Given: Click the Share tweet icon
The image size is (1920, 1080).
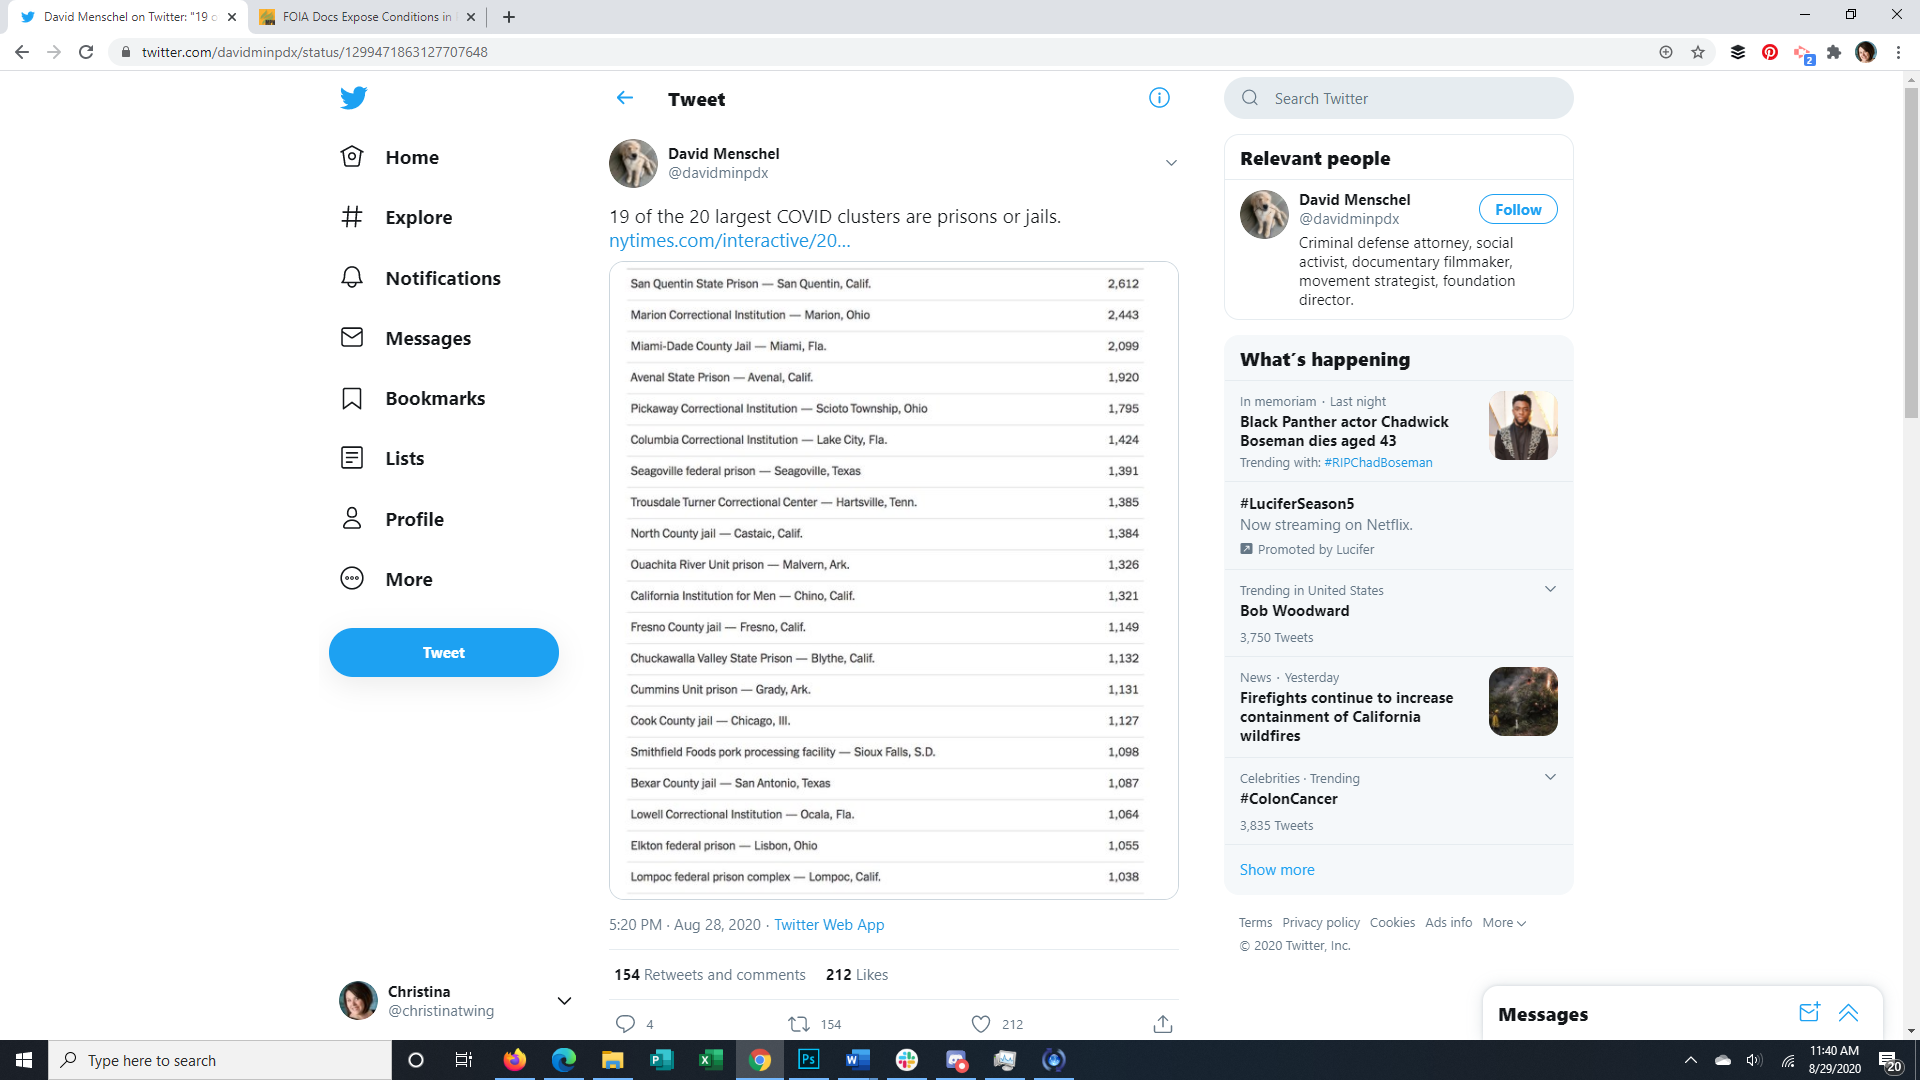Looking at the screenshot, I should click(x=1162, y=1023).
